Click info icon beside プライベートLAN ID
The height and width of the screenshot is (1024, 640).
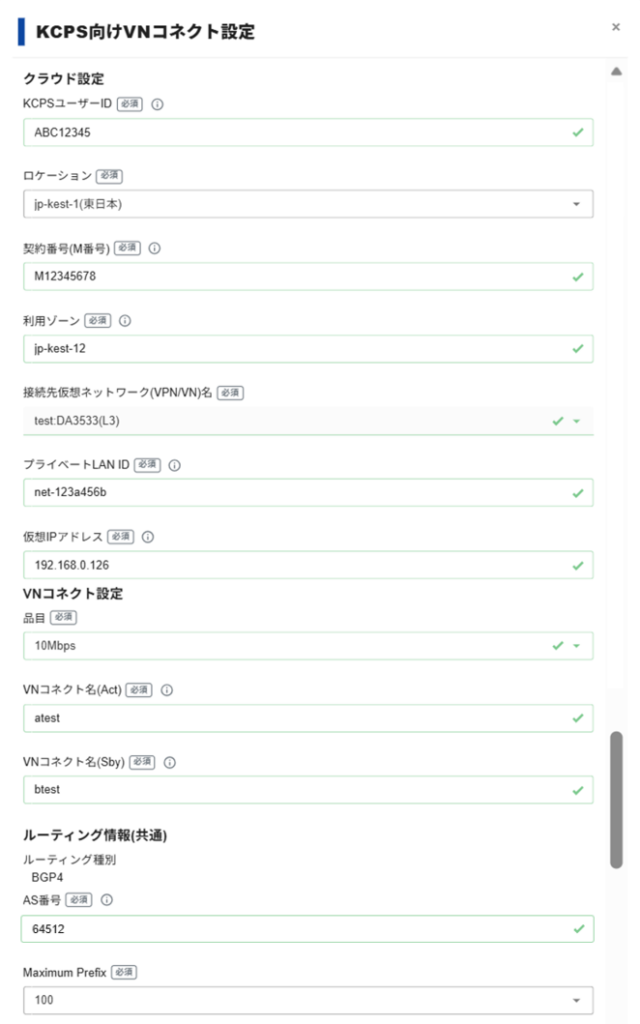(174, 465)
